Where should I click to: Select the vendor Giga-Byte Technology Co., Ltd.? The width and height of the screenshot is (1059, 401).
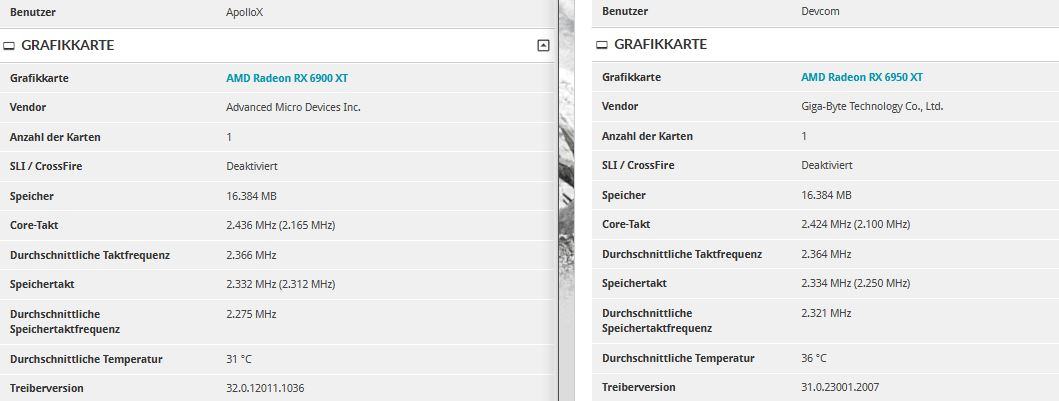click(872, 106)
